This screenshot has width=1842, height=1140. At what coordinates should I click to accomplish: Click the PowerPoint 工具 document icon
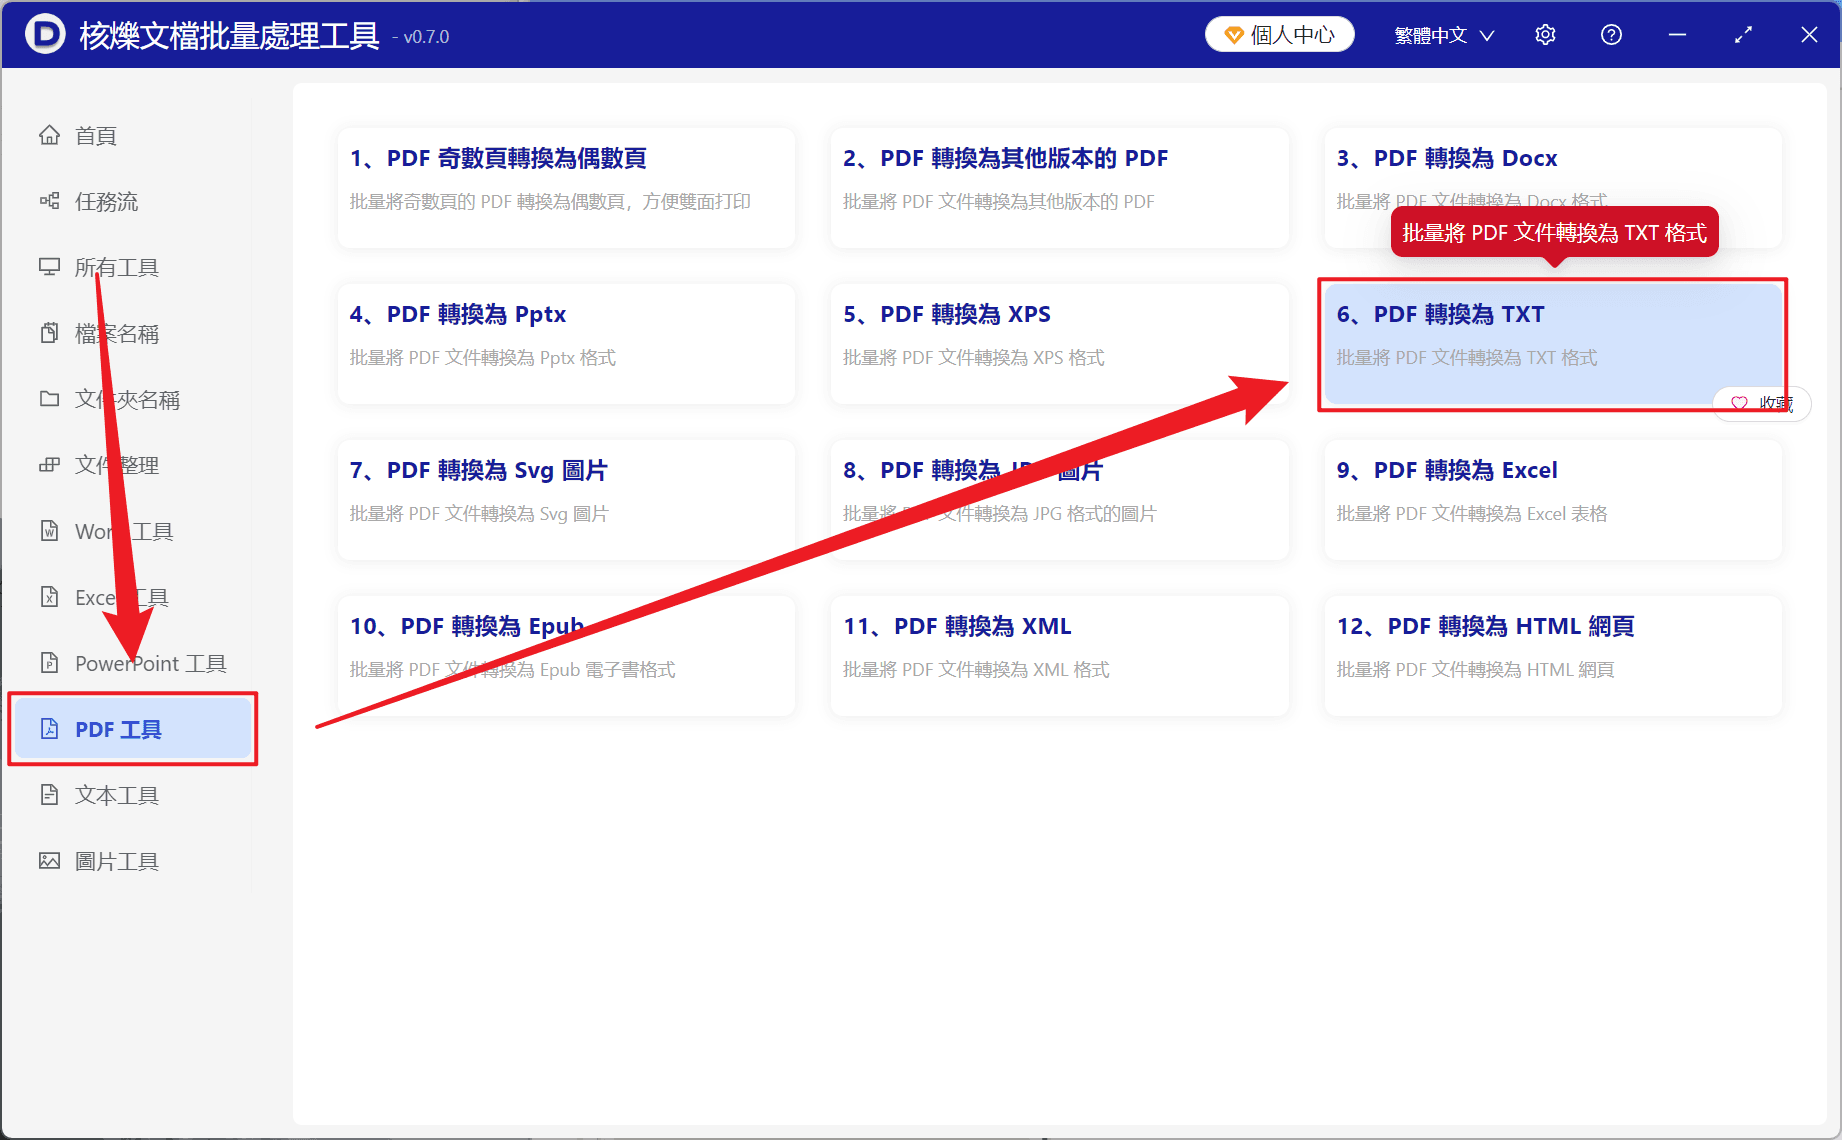tap(49, 663)
